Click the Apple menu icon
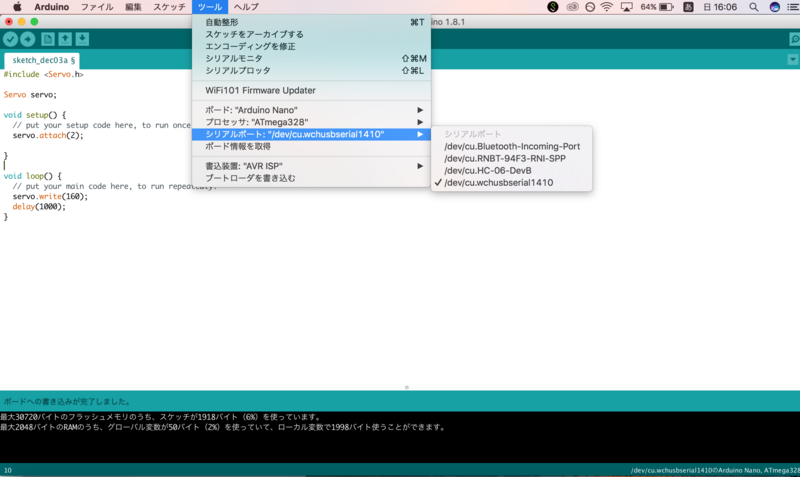800x477 pixels. pyautogui.click(x=17, y=7)
